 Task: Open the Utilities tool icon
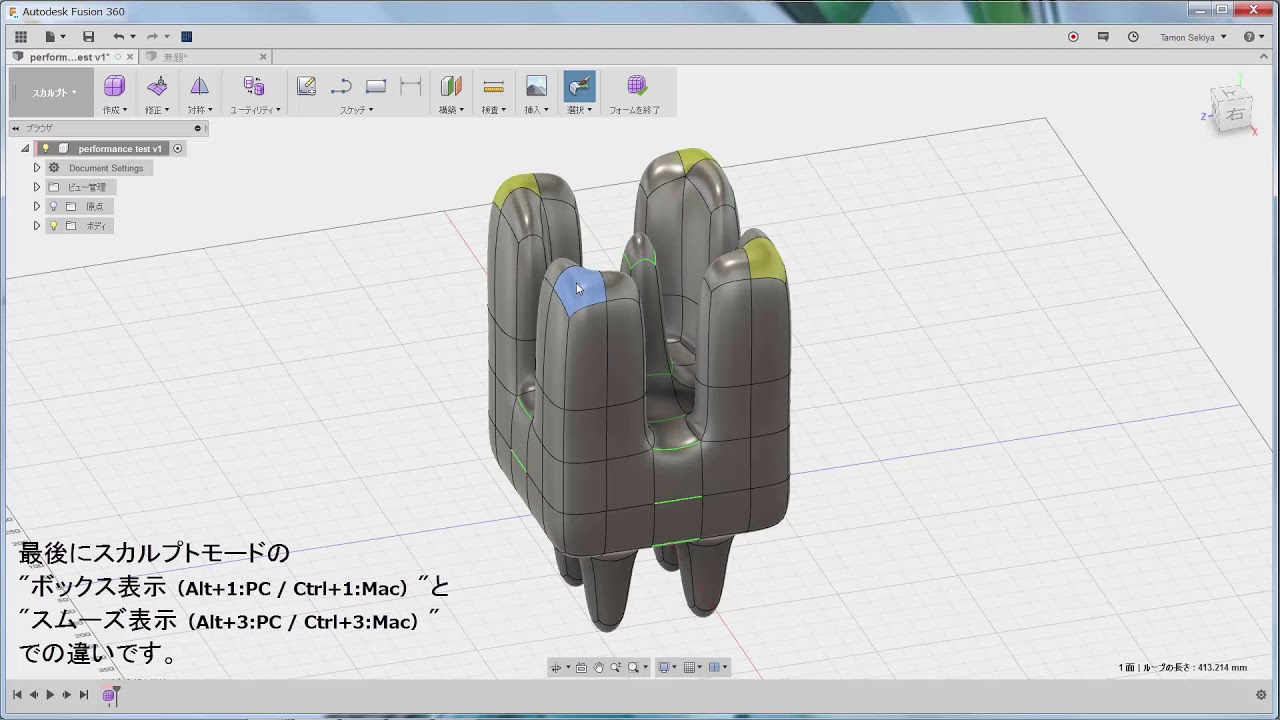point(254,86)
